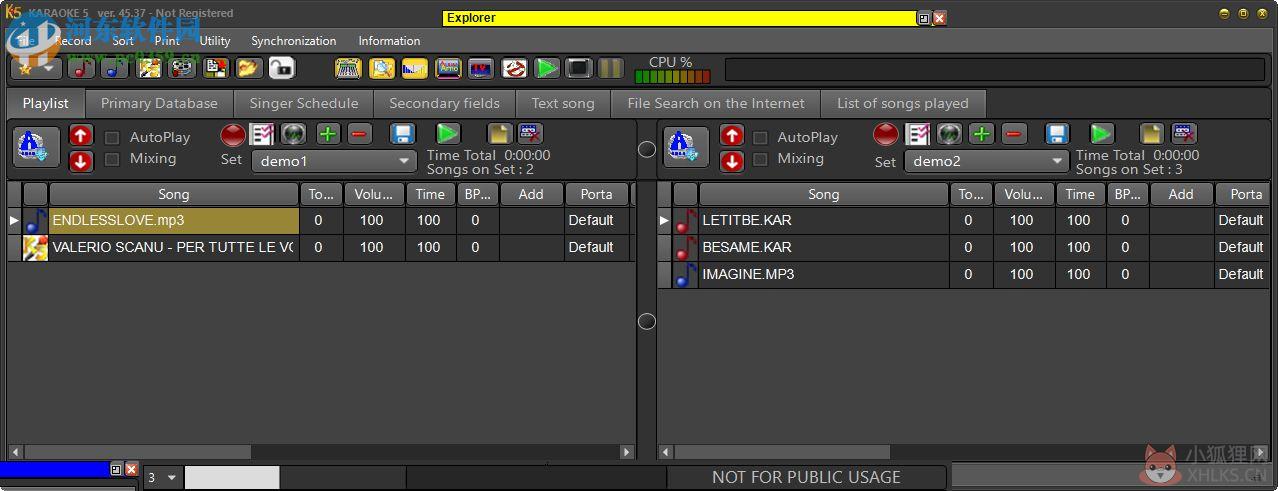Switch to the Singer Schedule tab

[x=303, y=103]
